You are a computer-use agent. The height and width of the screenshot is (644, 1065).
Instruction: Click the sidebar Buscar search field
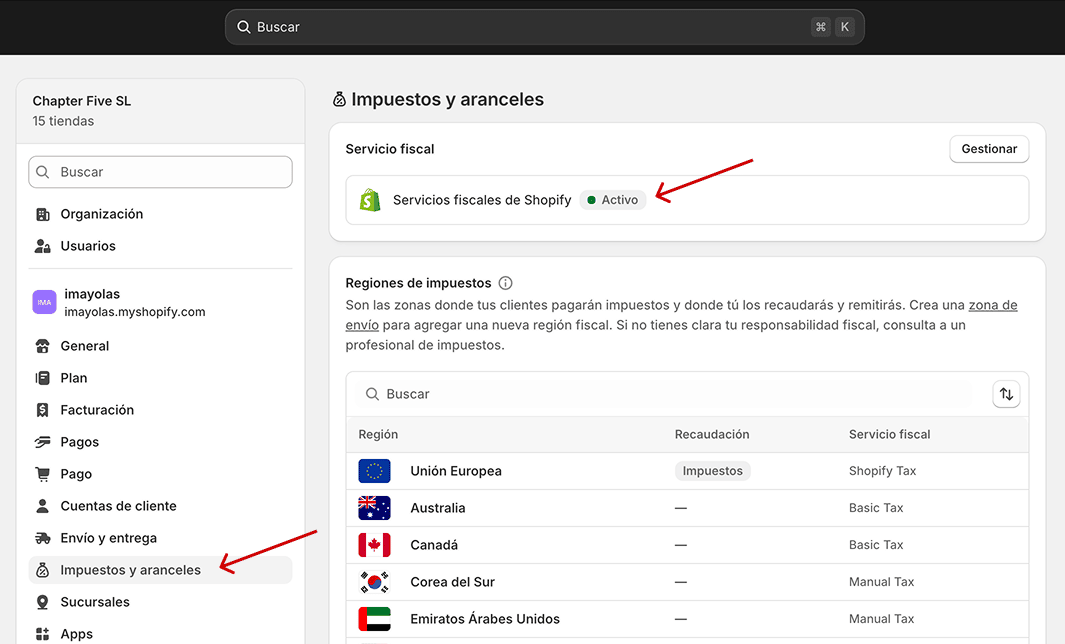point(160,172)
